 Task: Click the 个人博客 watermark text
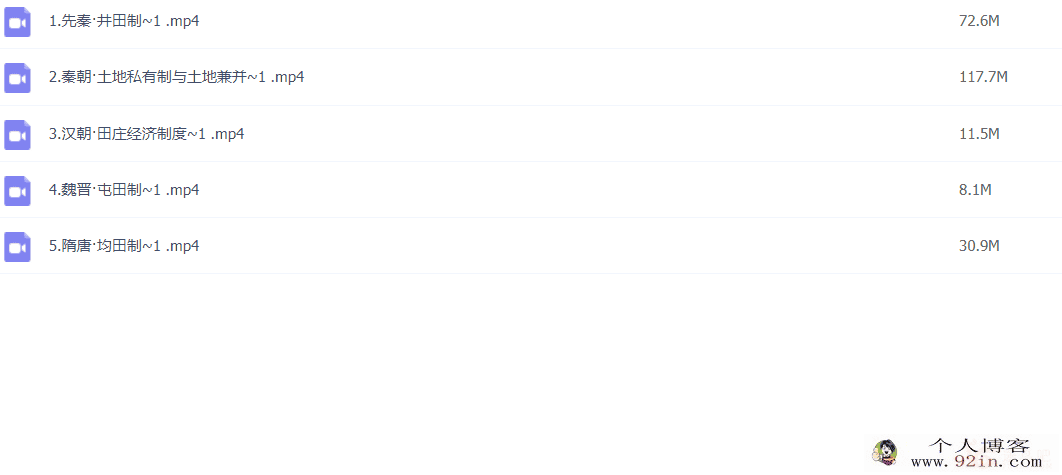[x=979, y=445]
